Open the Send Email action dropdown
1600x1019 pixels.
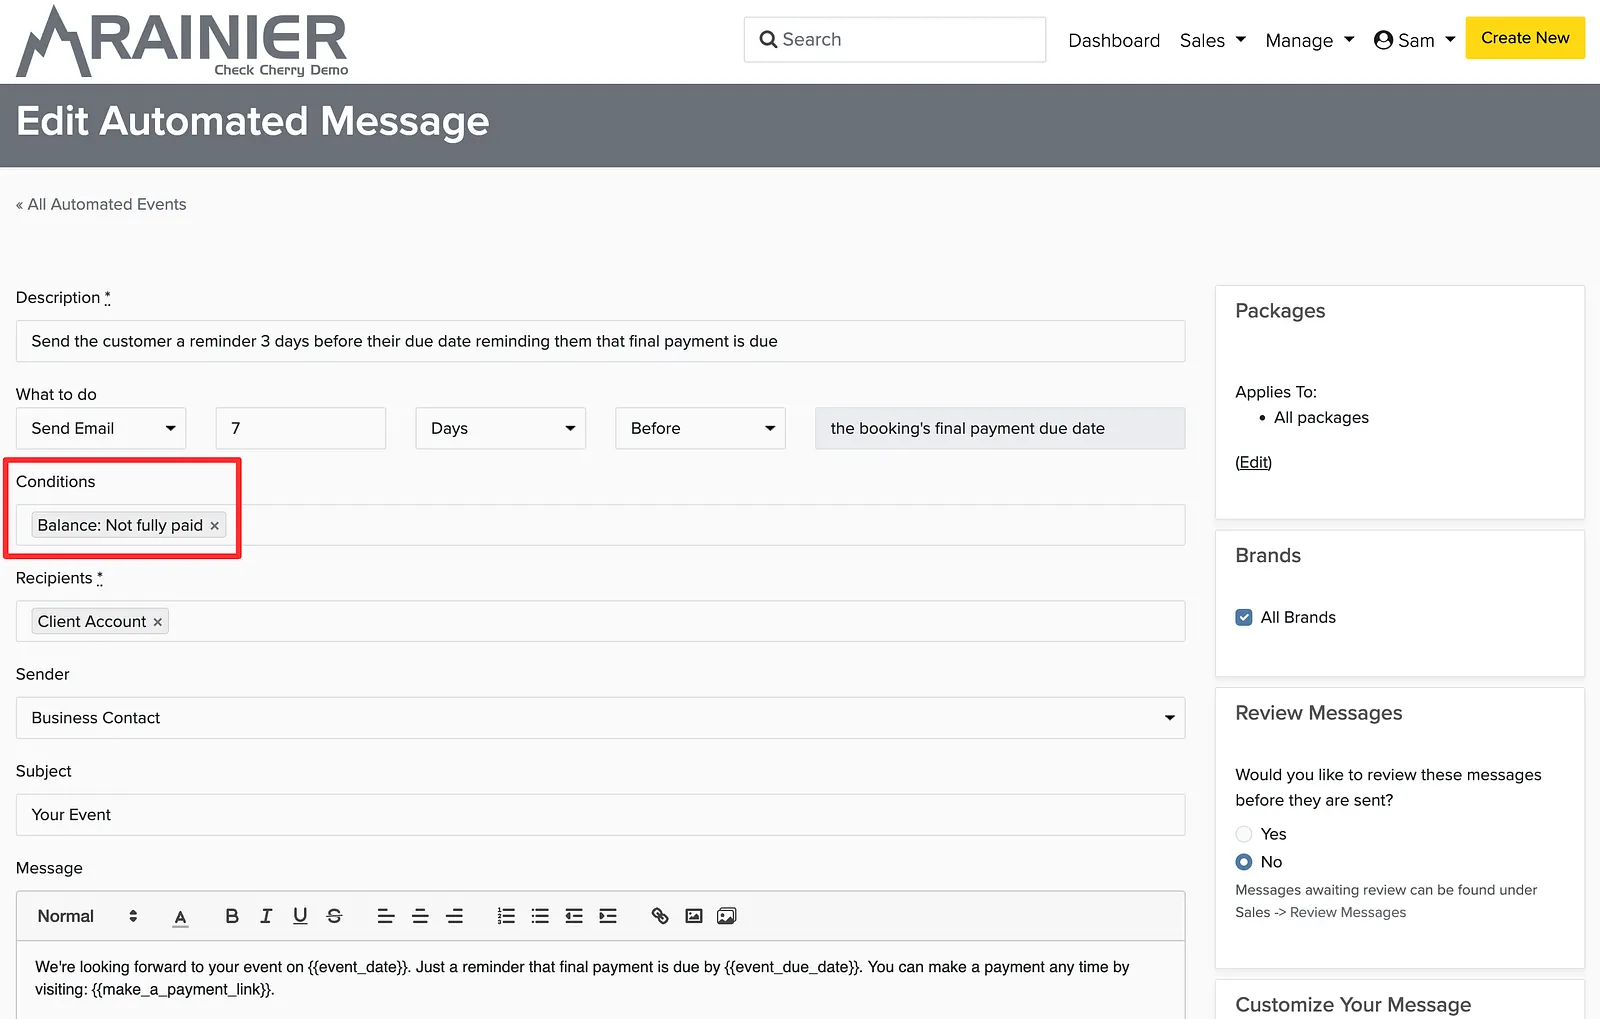101,428
